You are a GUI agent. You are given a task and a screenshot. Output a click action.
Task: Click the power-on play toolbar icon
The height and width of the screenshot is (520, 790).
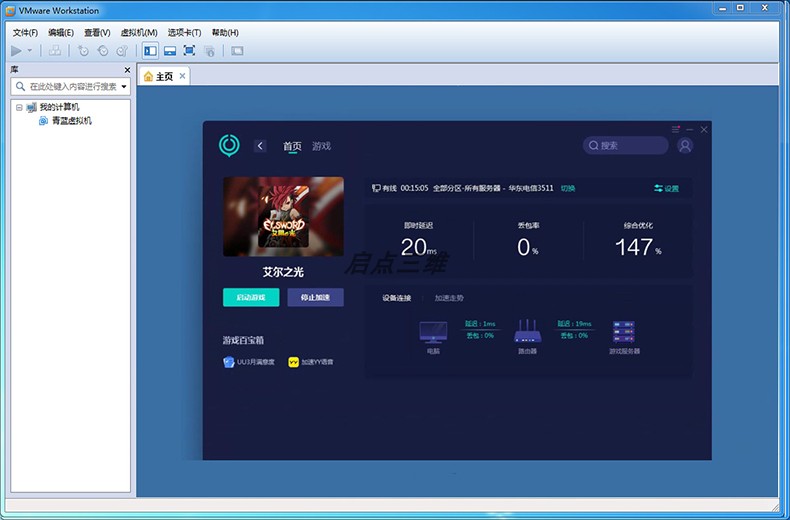16,51
